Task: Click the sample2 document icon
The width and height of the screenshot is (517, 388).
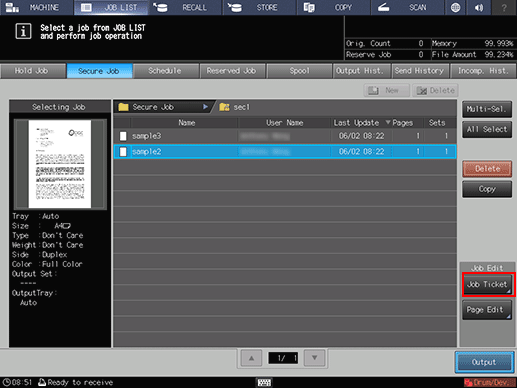Action: click(x=123, y=152)
